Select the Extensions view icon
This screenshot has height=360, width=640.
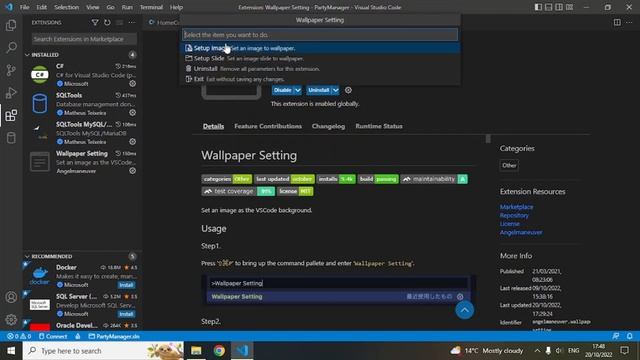(11, 116)
